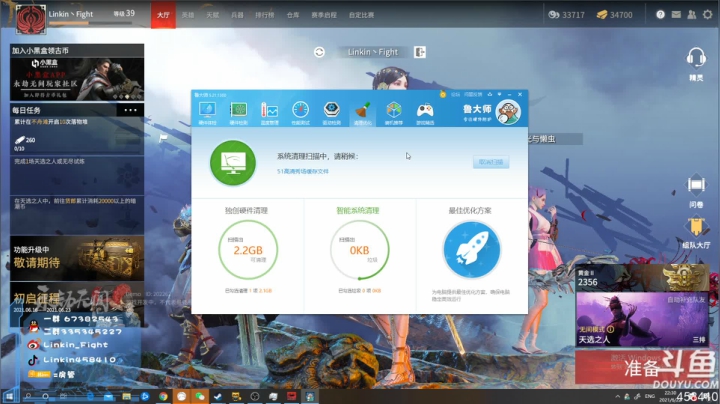Click the 功能升级中 敬请期待 banner
Screen dimensions: 720x404
77,258
